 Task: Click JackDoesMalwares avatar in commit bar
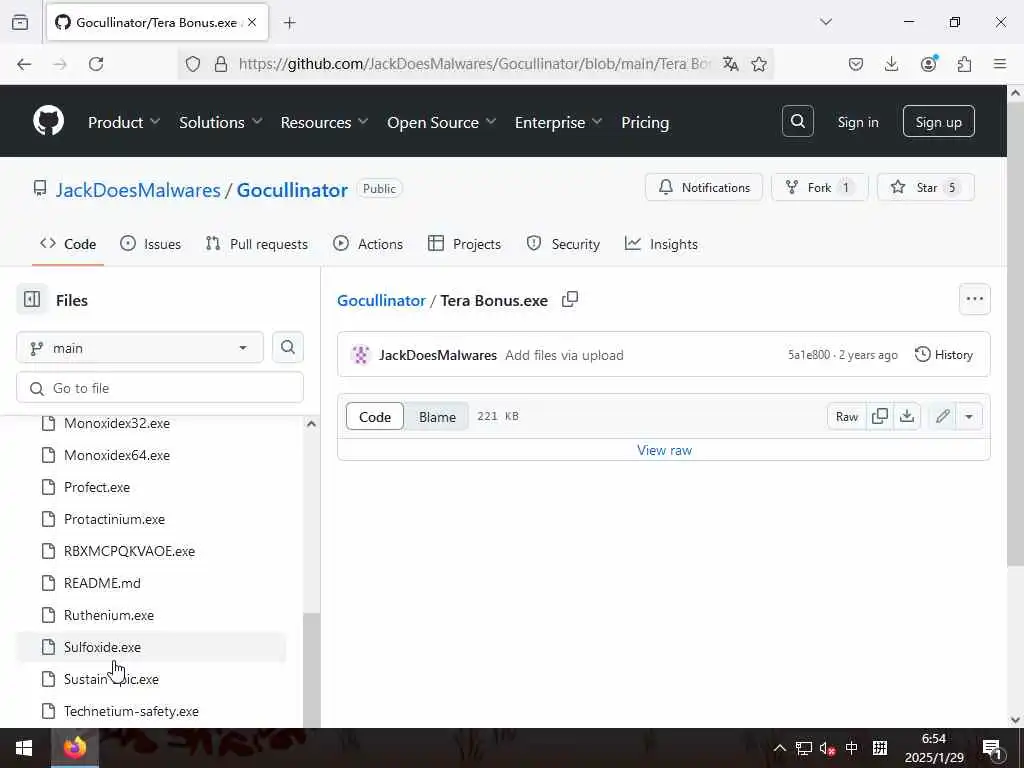point(360,355)
